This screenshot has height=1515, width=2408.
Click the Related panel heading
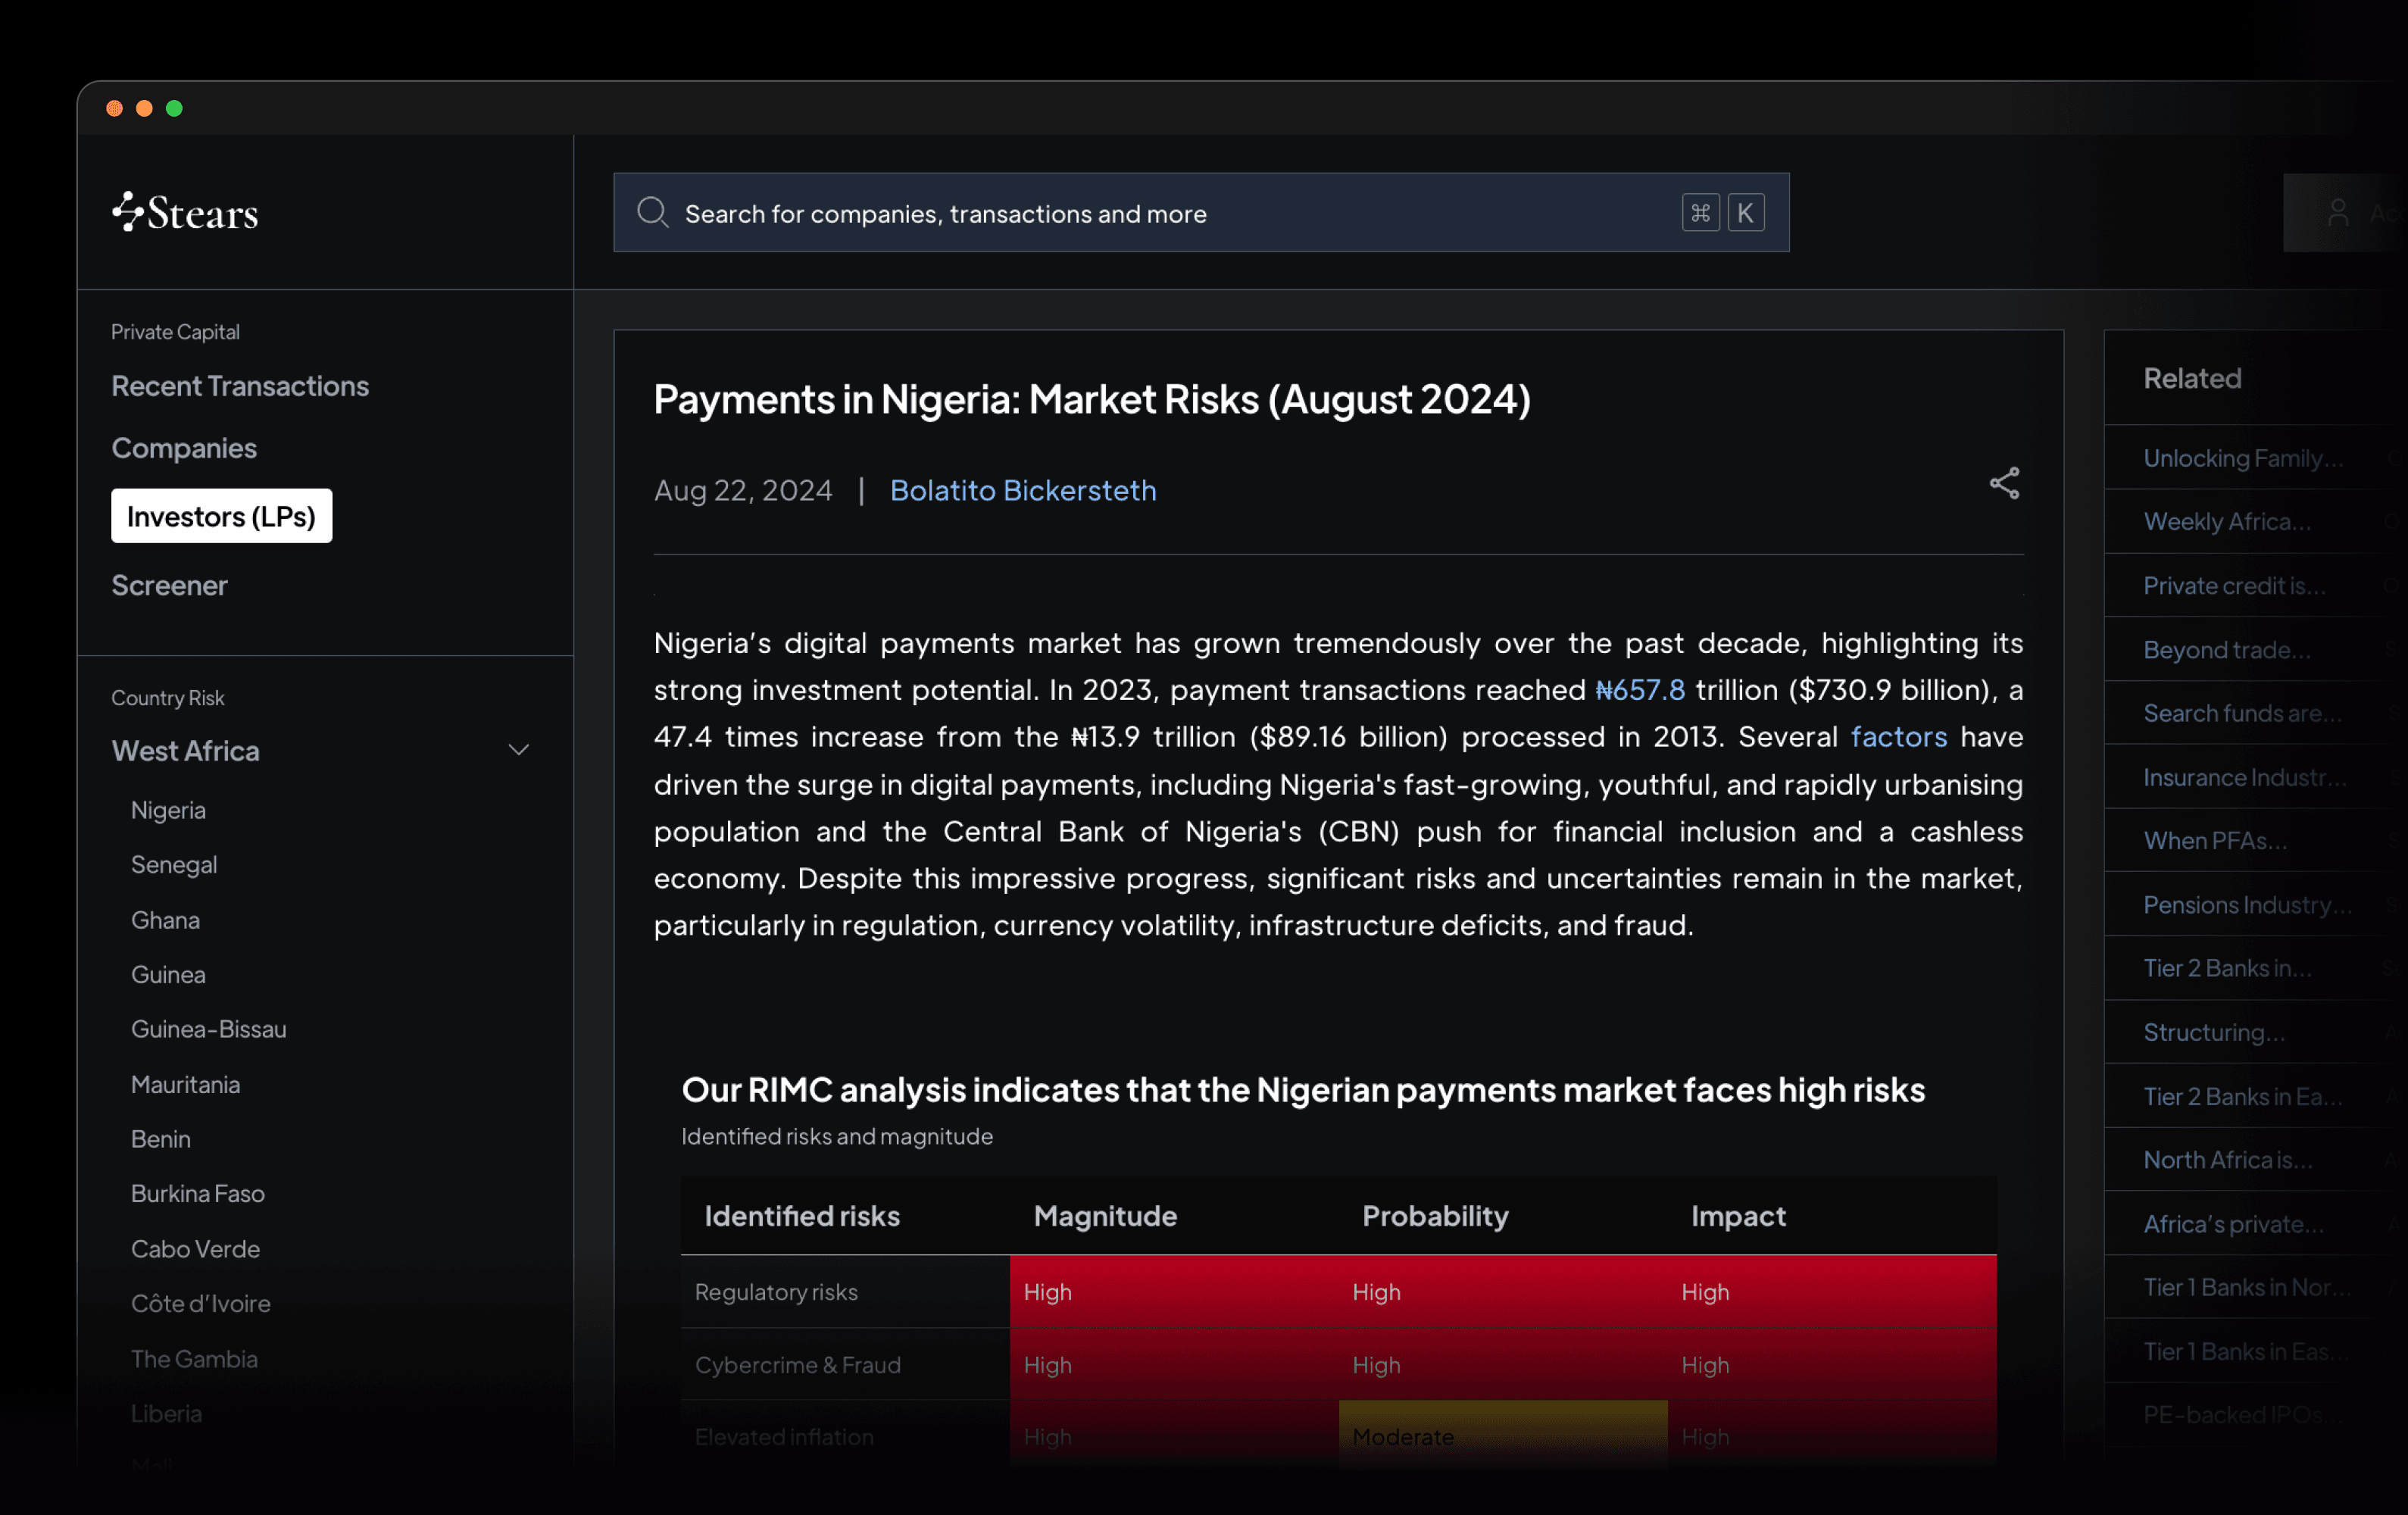pos(2192,378)
